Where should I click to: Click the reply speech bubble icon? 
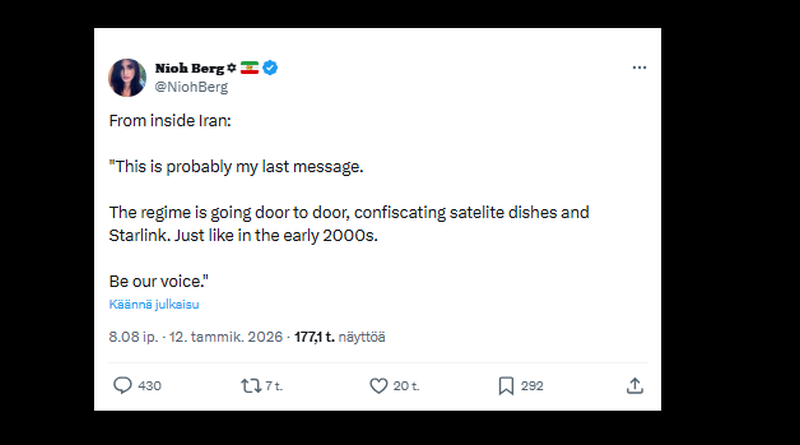(x=123, y=386)
